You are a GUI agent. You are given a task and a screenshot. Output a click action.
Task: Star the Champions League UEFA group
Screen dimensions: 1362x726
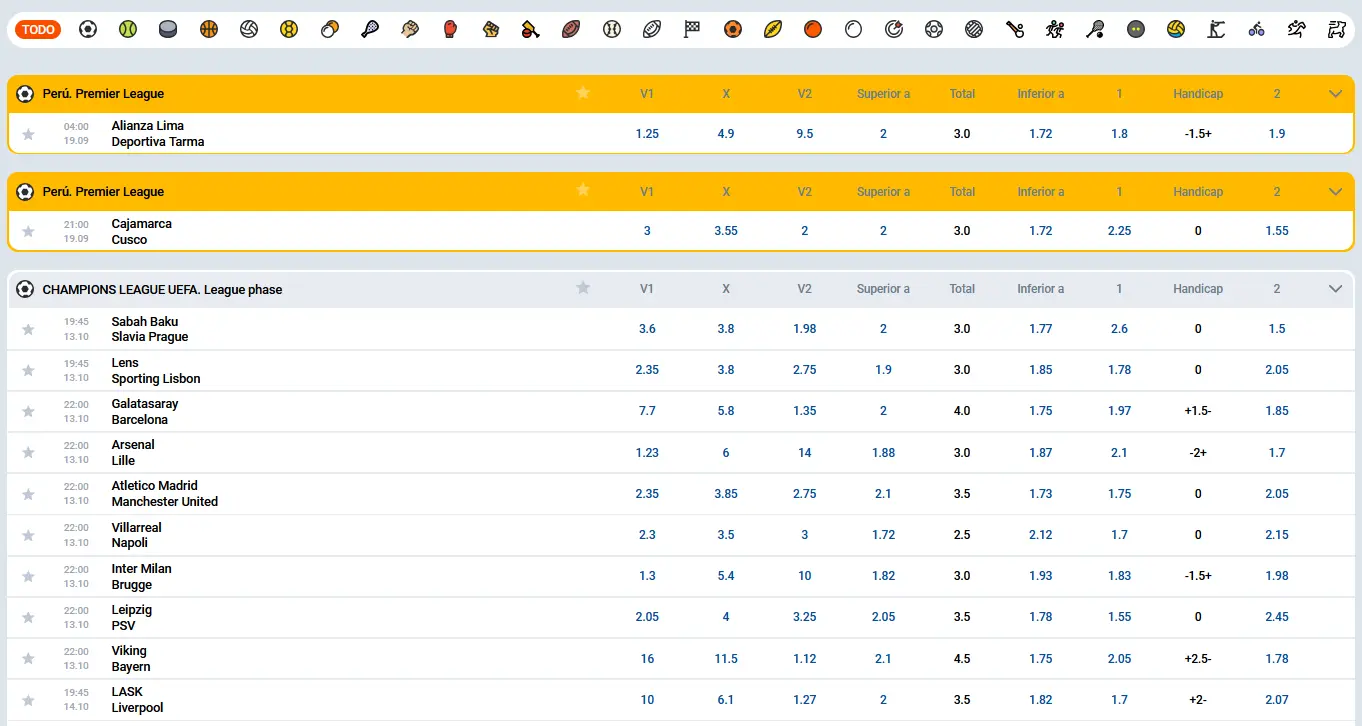click(x=583, y=288)
